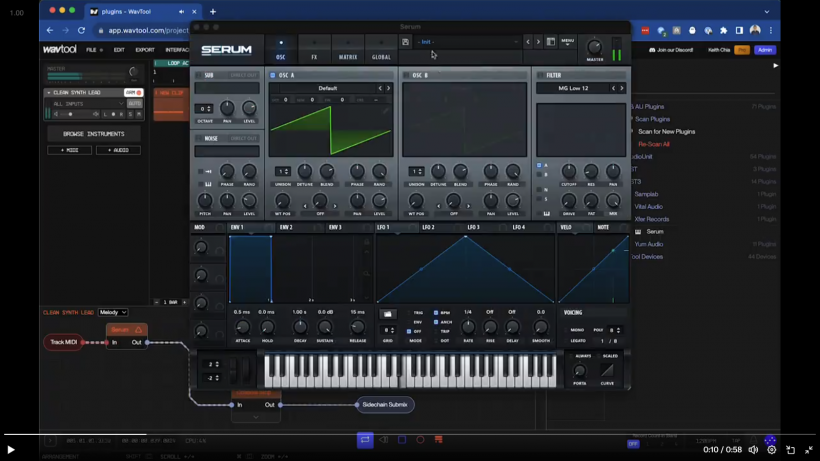The image size is (820, 461).
Task: Switch to the Serum FX tab
Action: point(314,49)
